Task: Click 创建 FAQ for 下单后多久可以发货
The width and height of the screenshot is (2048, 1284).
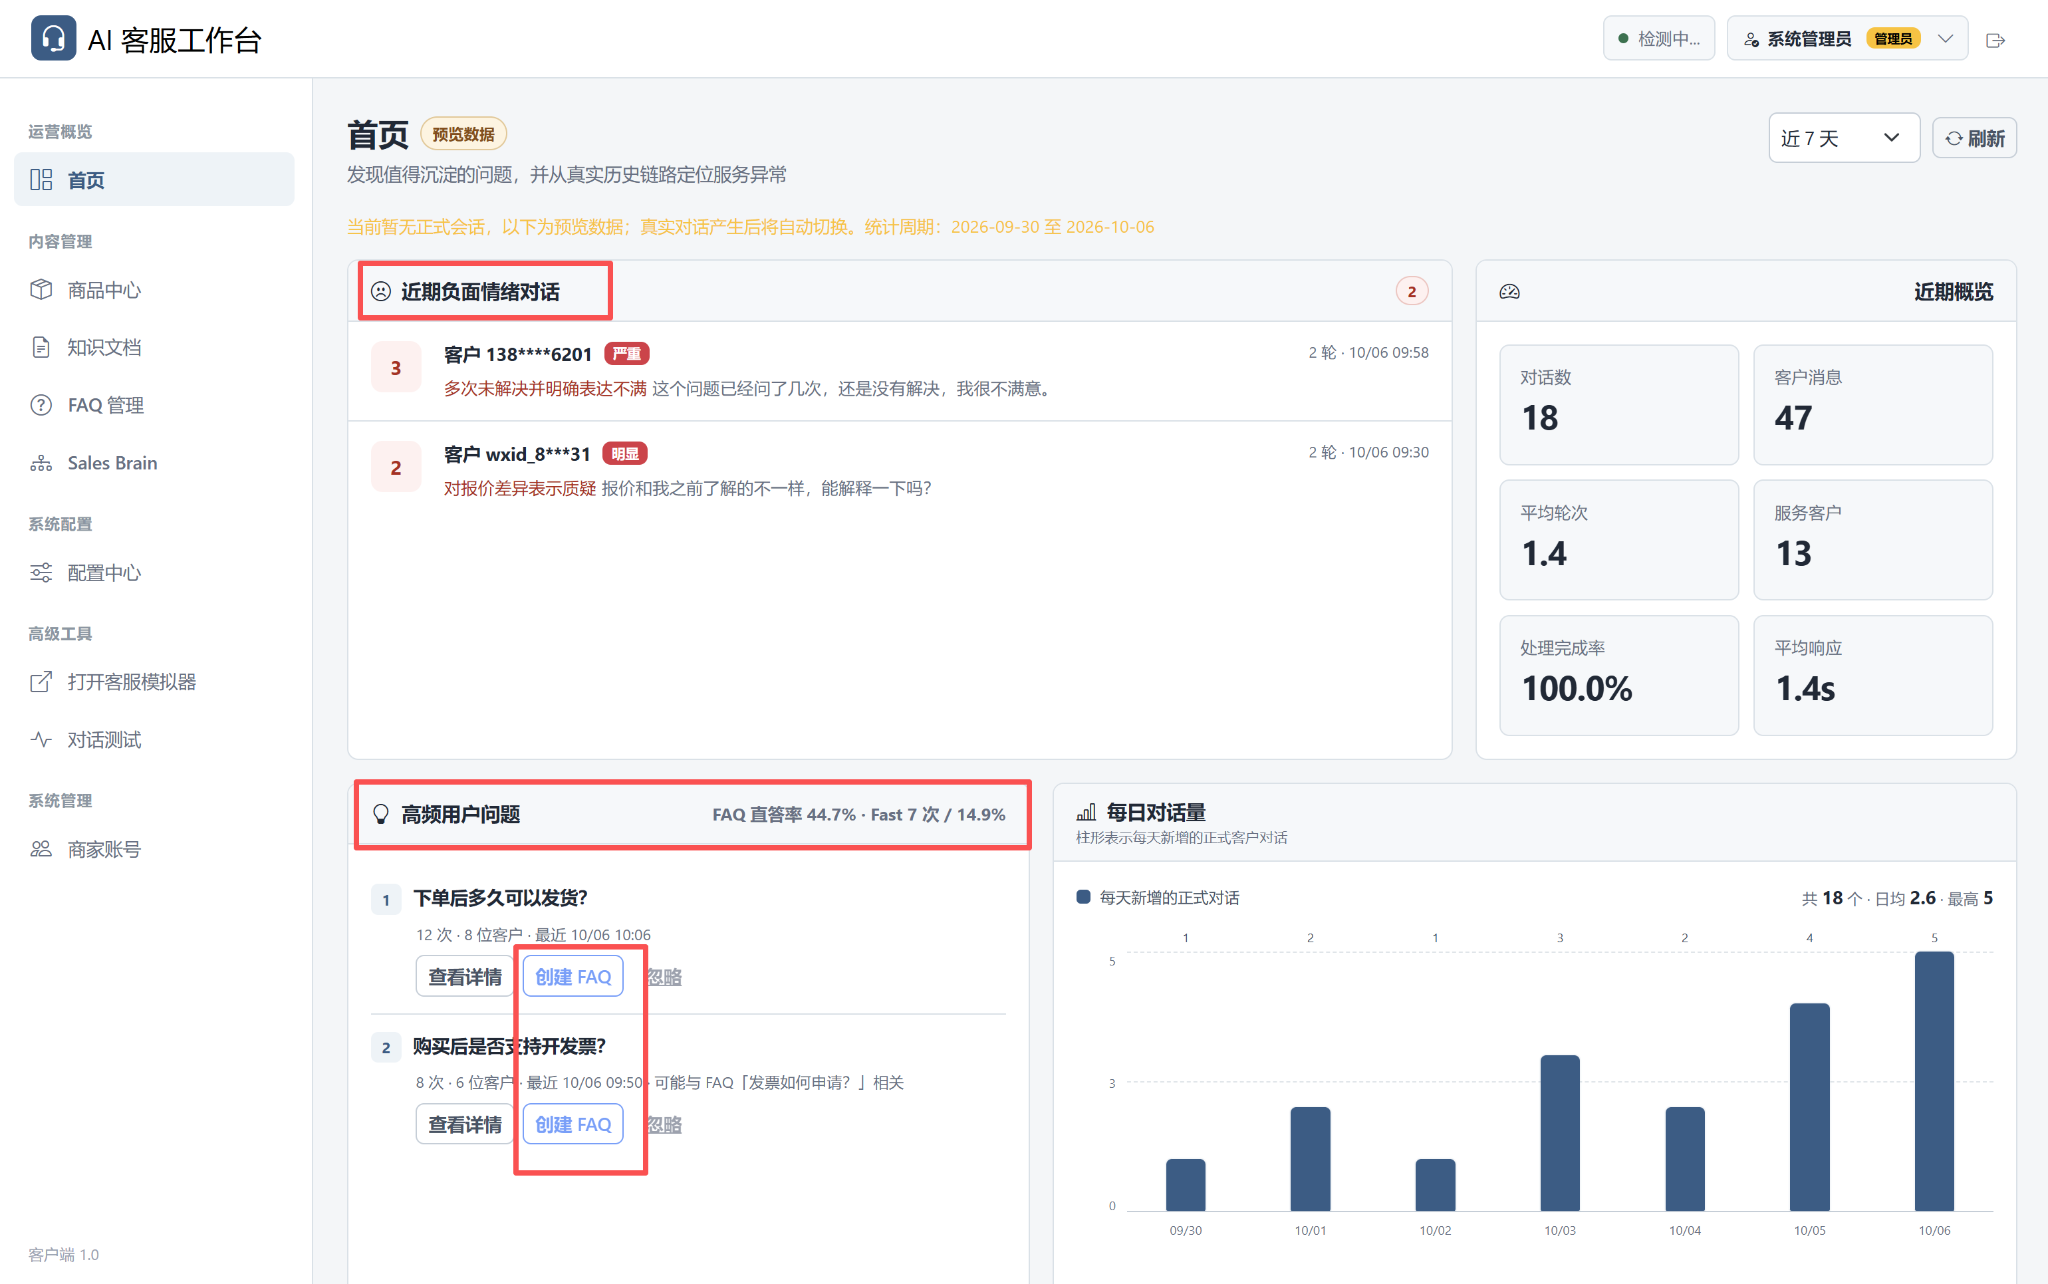Action: click(x=573, y=977)
